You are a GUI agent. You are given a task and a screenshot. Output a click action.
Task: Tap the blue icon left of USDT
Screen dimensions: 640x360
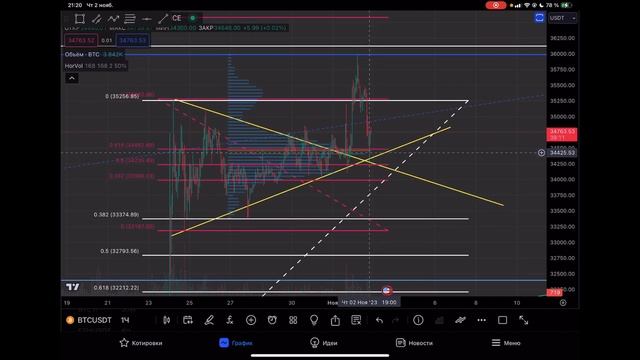click(540, 18)
